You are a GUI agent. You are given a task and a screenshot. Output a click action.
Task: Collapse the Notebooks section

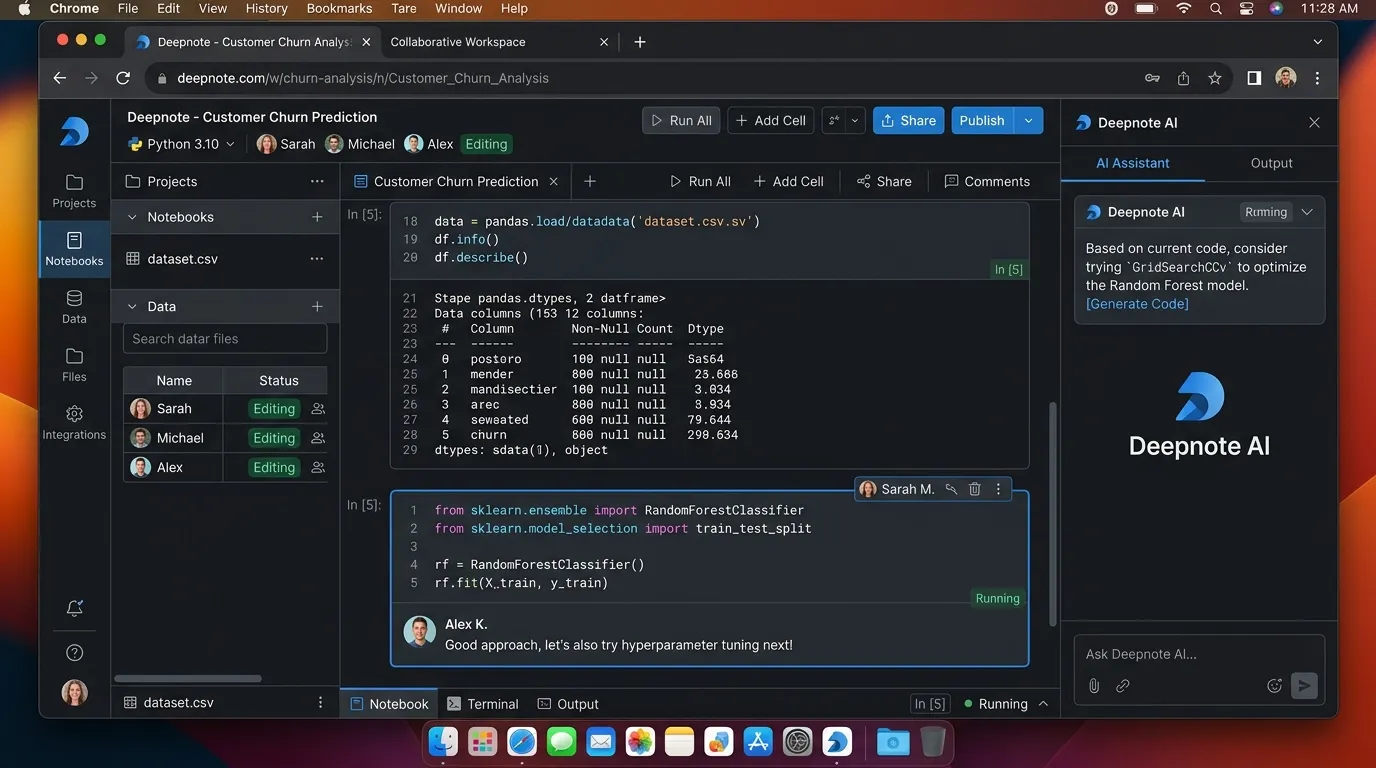coord(131,217)
